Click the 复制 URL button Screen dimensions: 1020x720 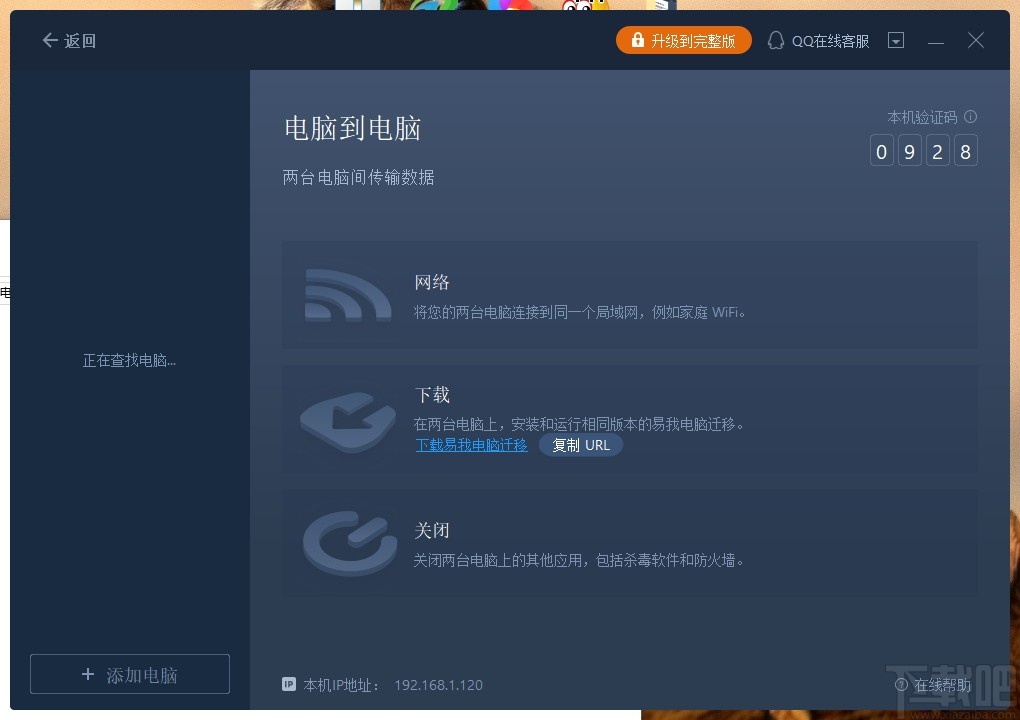tap(580, 445)
